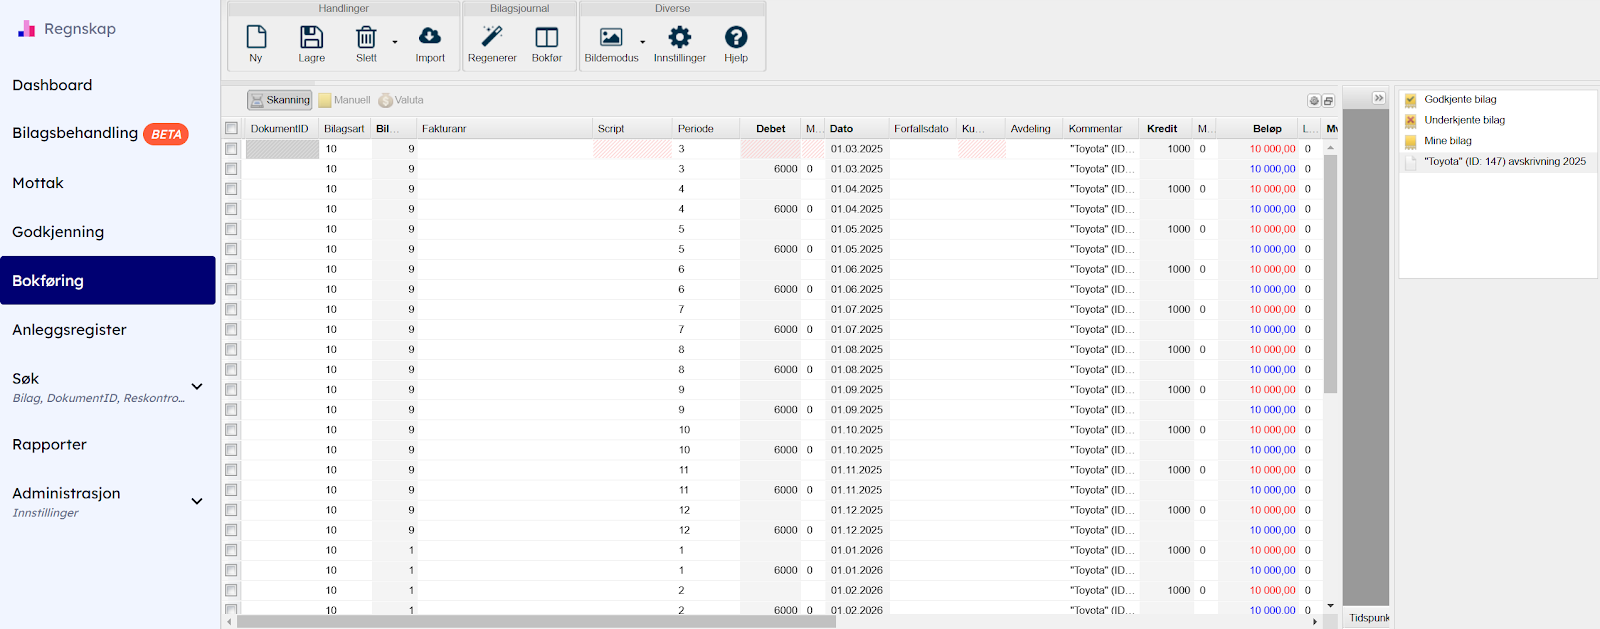
Task: Create a new voucher with Ny
Action: click(x=256, y=43)
